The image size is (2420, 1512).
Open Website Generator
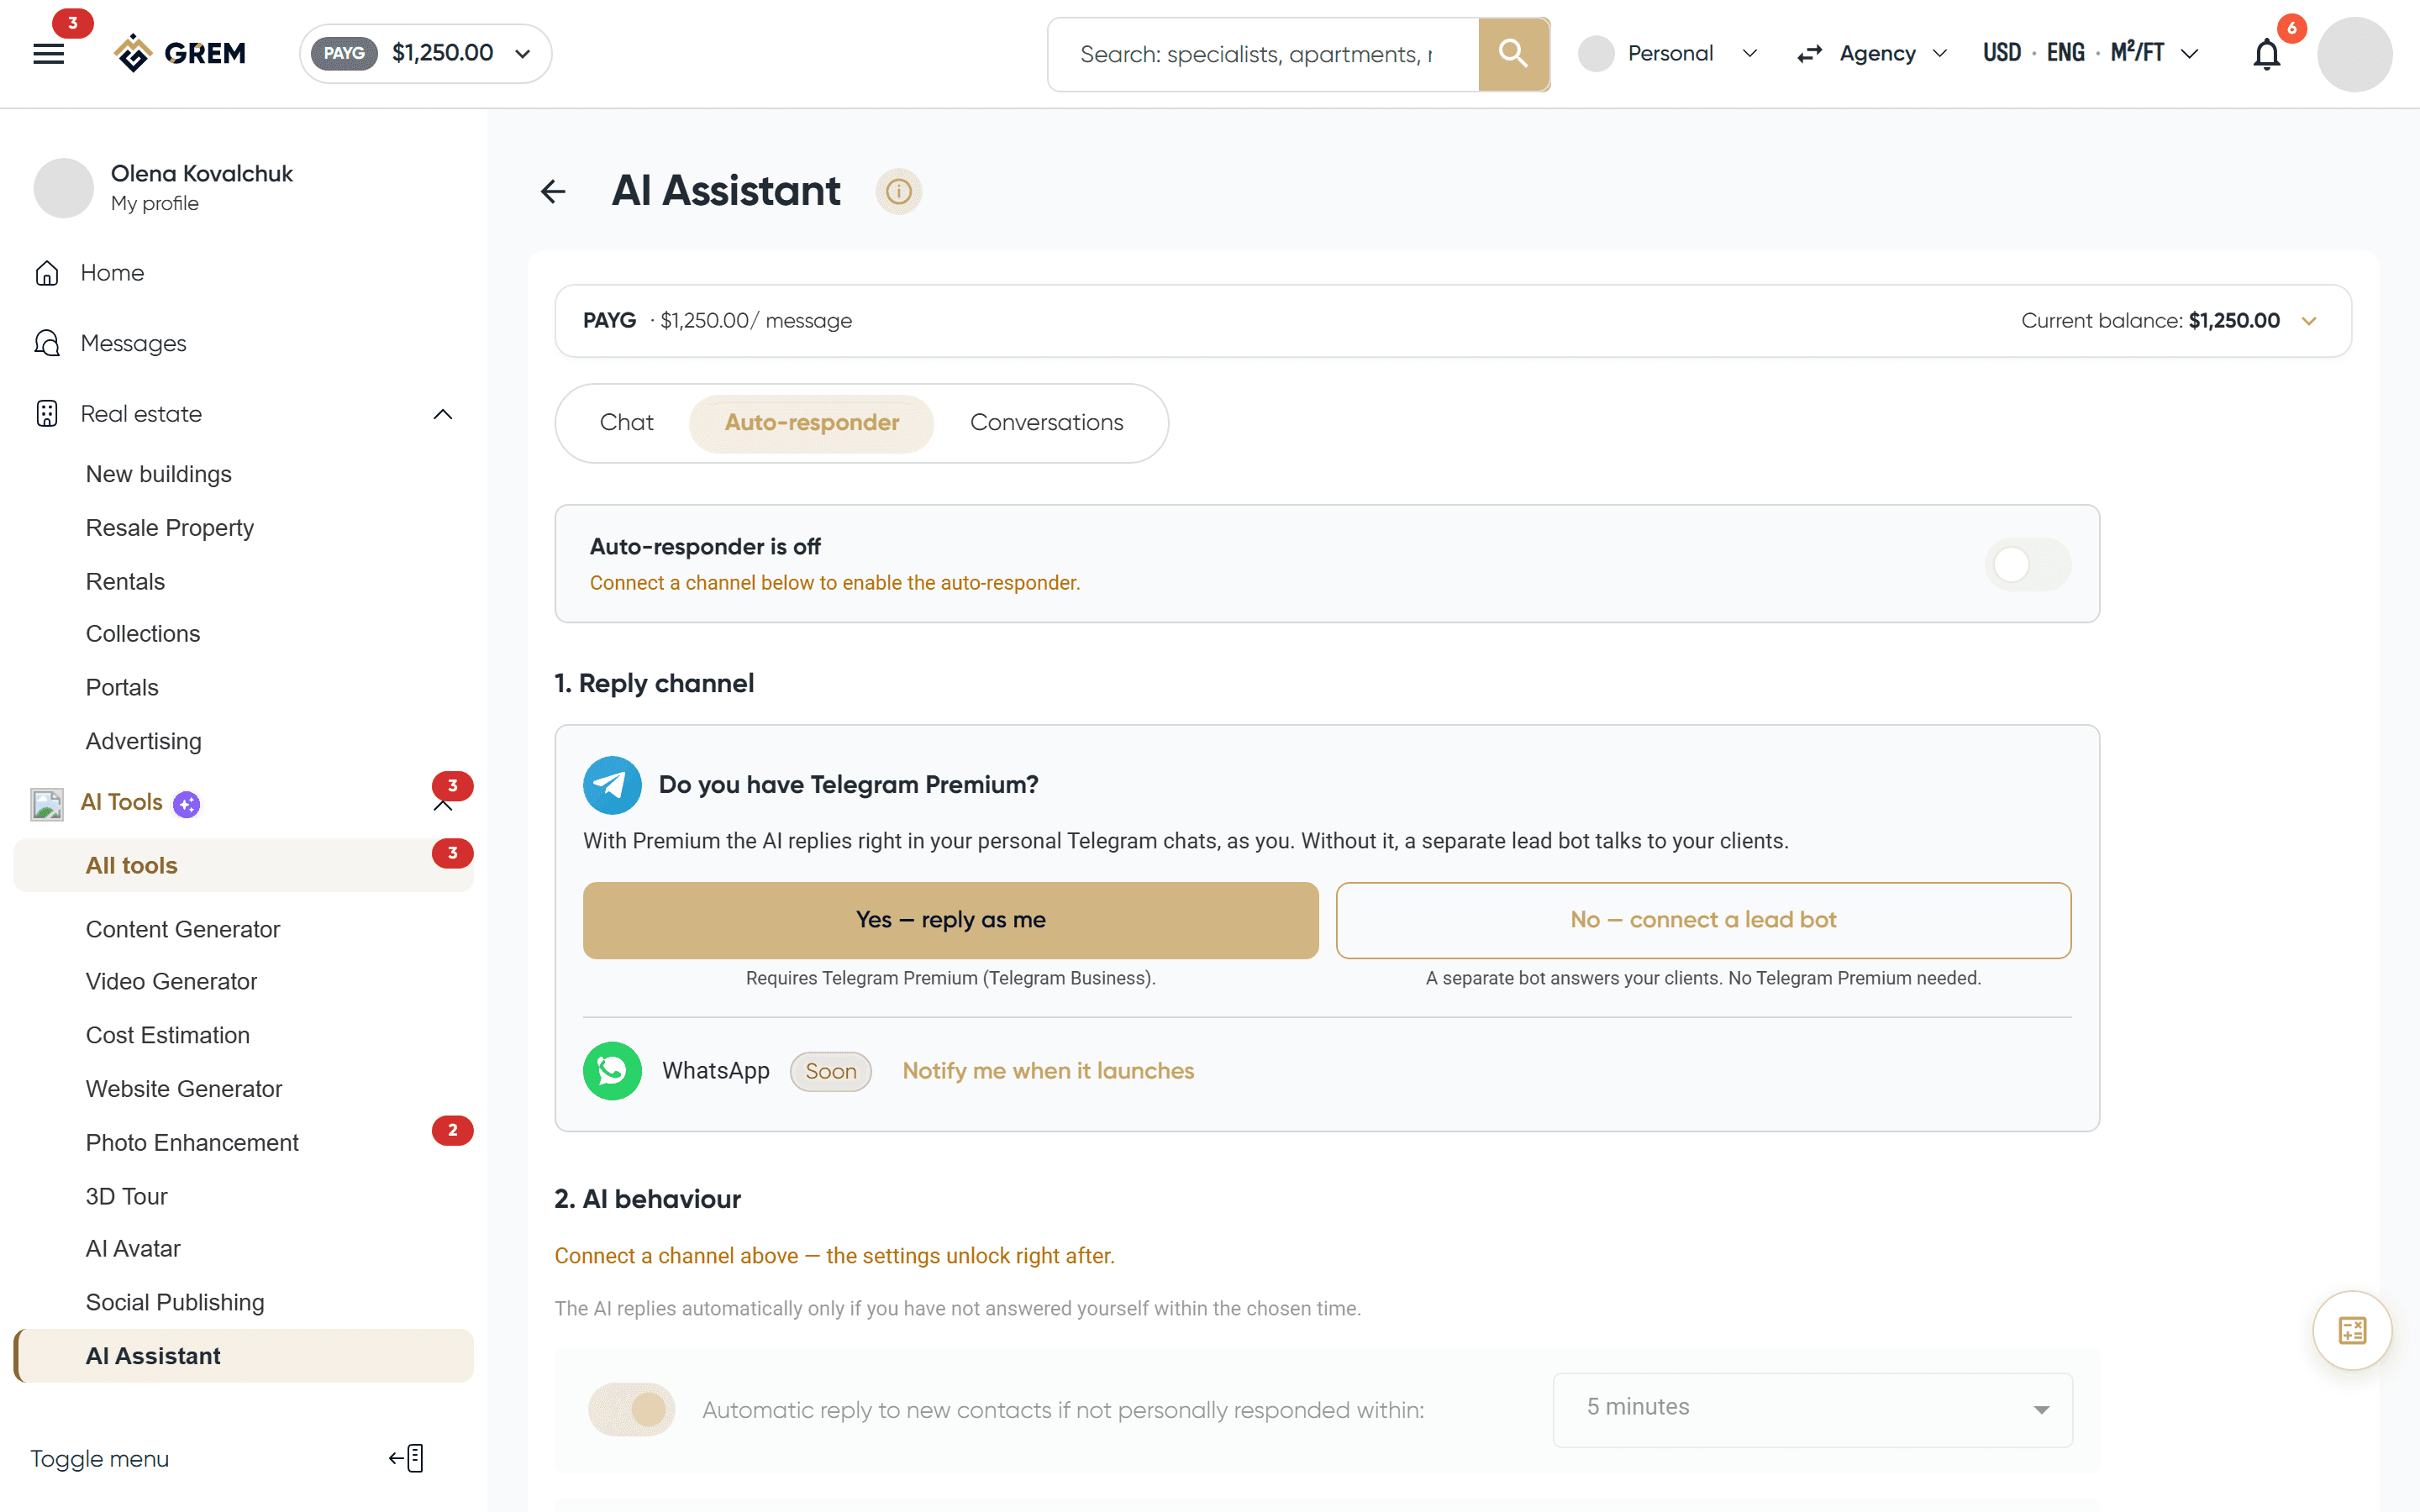click(184, 1089)
